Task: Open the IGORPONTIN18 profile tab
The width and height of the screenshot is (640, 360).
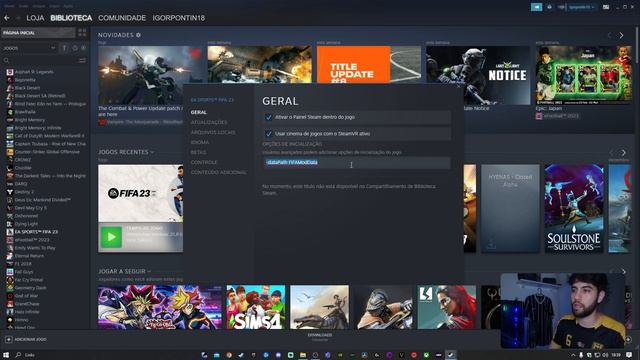Action: pos(179,18)
